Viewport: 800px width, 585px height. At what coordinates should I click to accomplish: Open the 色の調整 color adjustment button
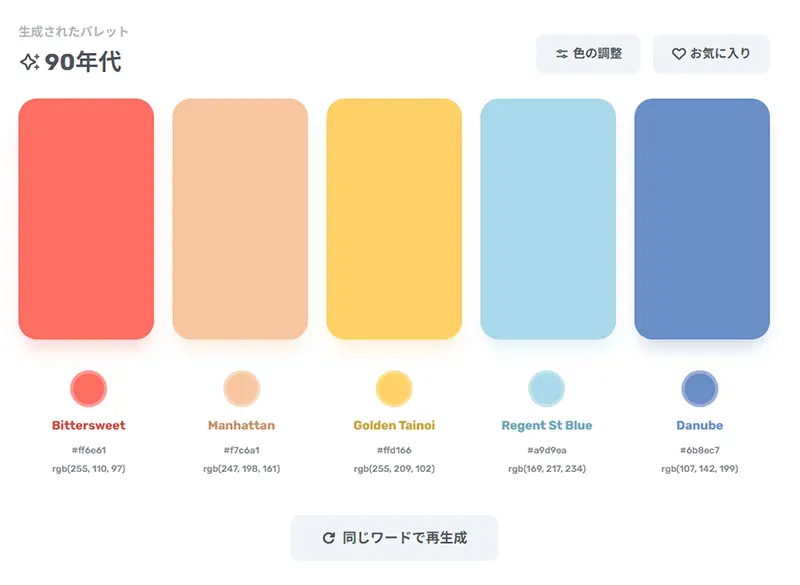click(x=588, y=54)
